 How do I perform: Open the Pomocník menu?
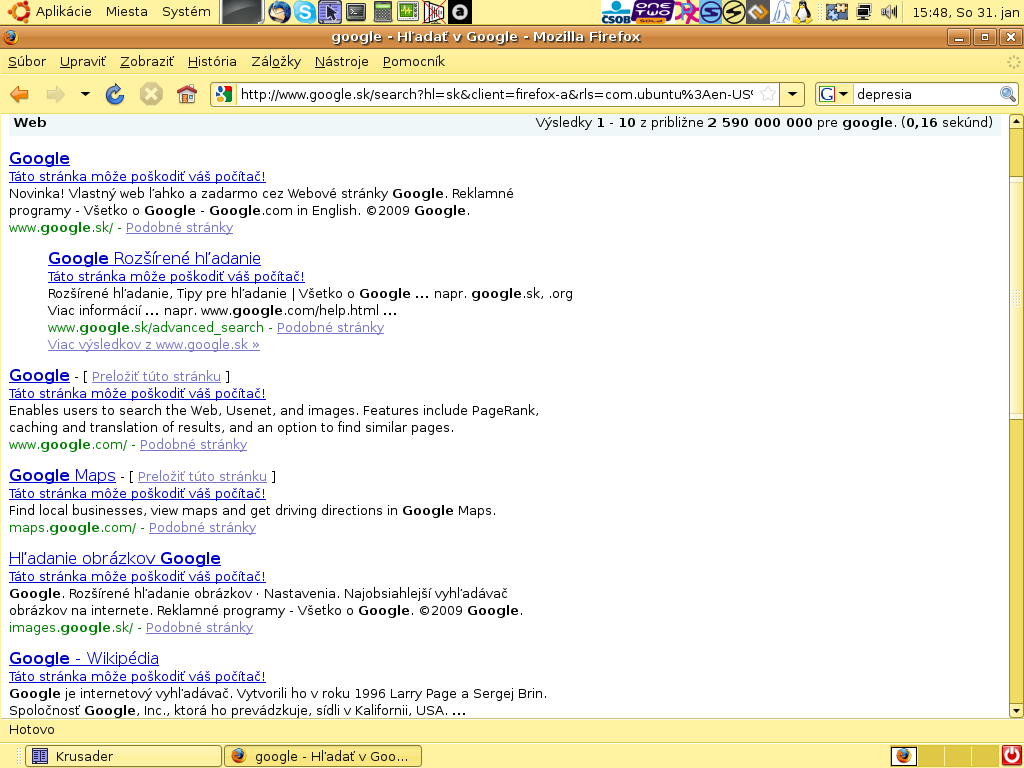413,61
